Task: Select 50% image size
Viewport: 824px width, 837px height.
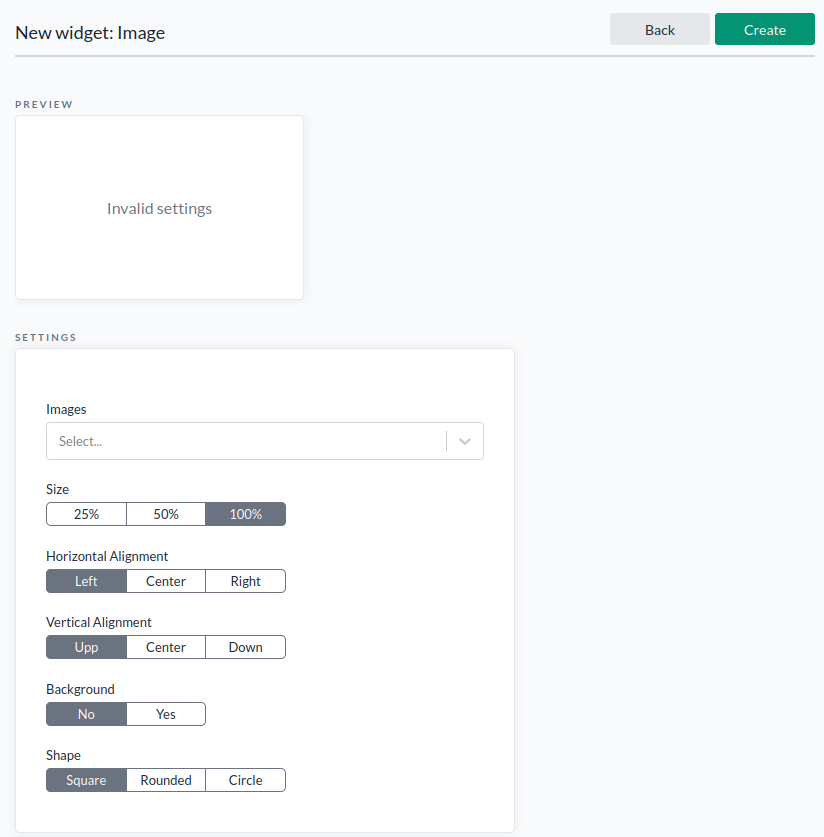Action: coord(165,513)
